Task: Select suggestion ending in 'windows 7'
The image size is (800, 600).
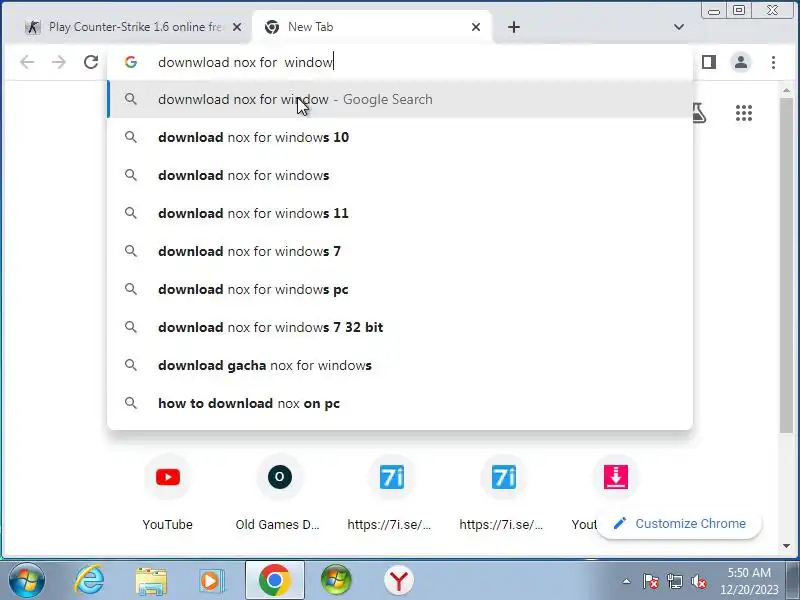Action: click(400, 251)
